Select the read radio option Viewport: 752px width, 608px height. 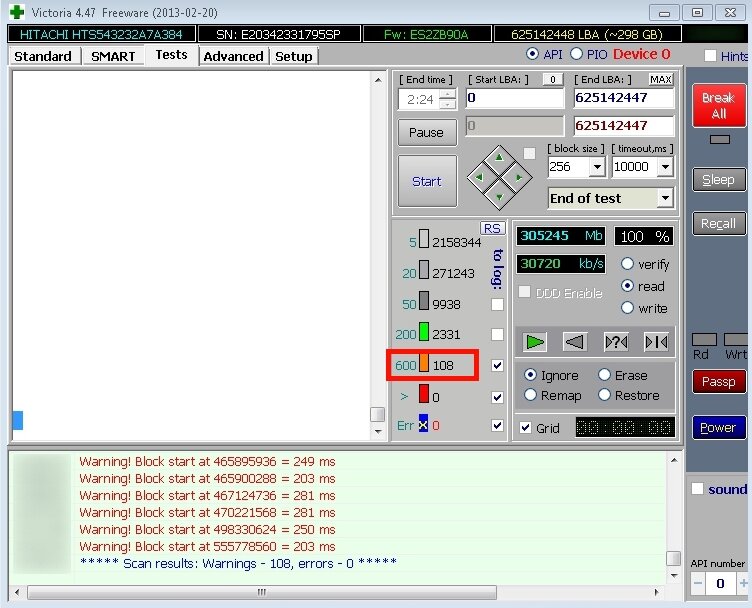[627, 286]
